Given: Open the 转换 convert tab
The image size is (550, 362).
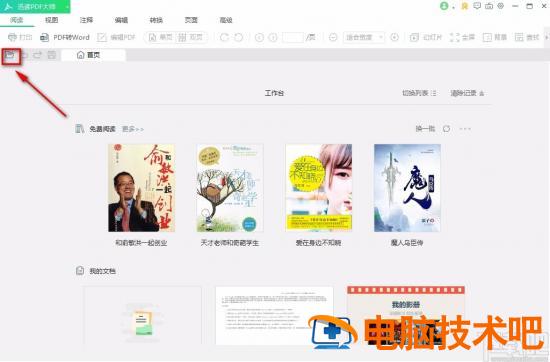Looking at the screenshot, I should tap(156, 20).
